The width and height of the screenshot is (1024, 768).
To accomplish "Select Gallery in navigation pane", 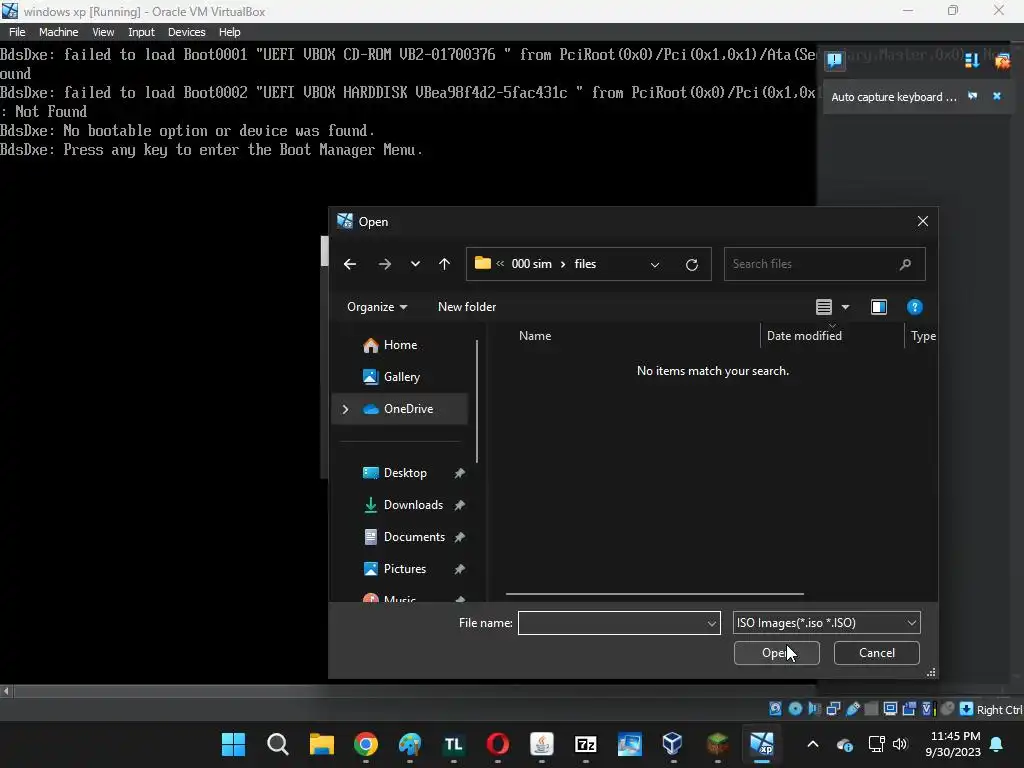I will click(x=400, y=377).
